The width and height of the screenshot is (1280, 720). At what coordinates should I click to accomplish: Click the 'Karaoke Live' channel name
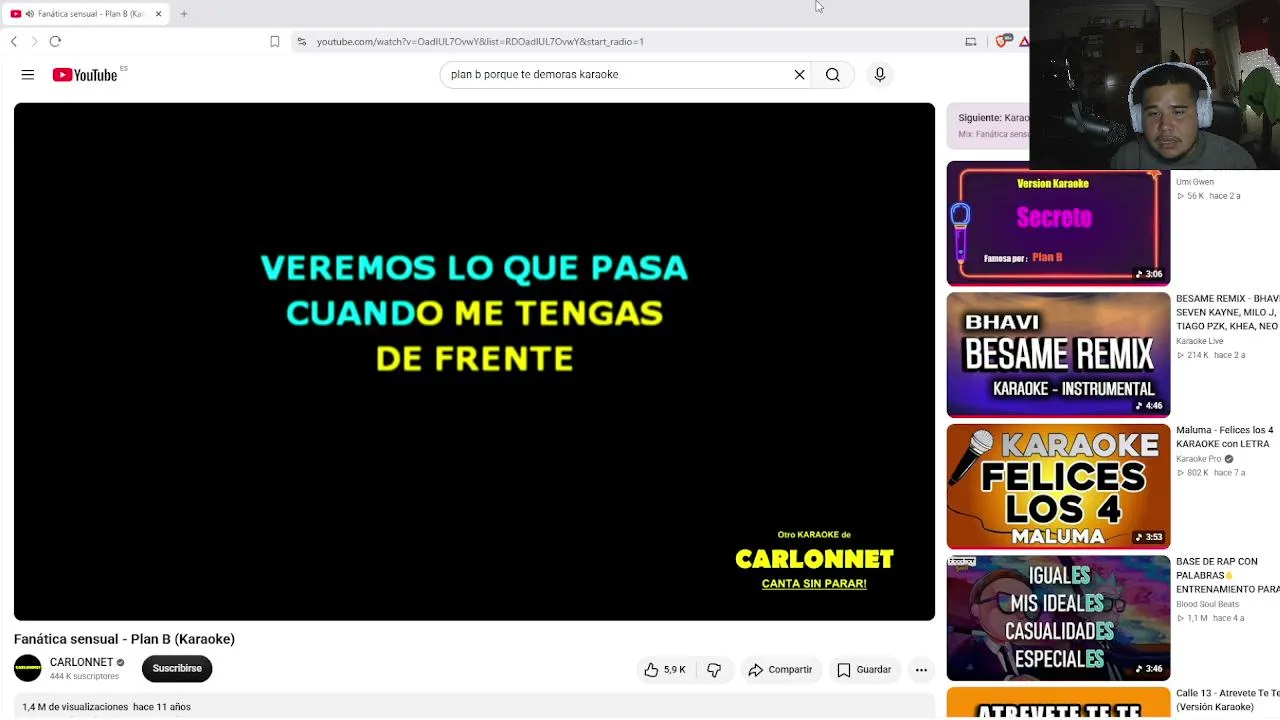(x=1200, y=341)
